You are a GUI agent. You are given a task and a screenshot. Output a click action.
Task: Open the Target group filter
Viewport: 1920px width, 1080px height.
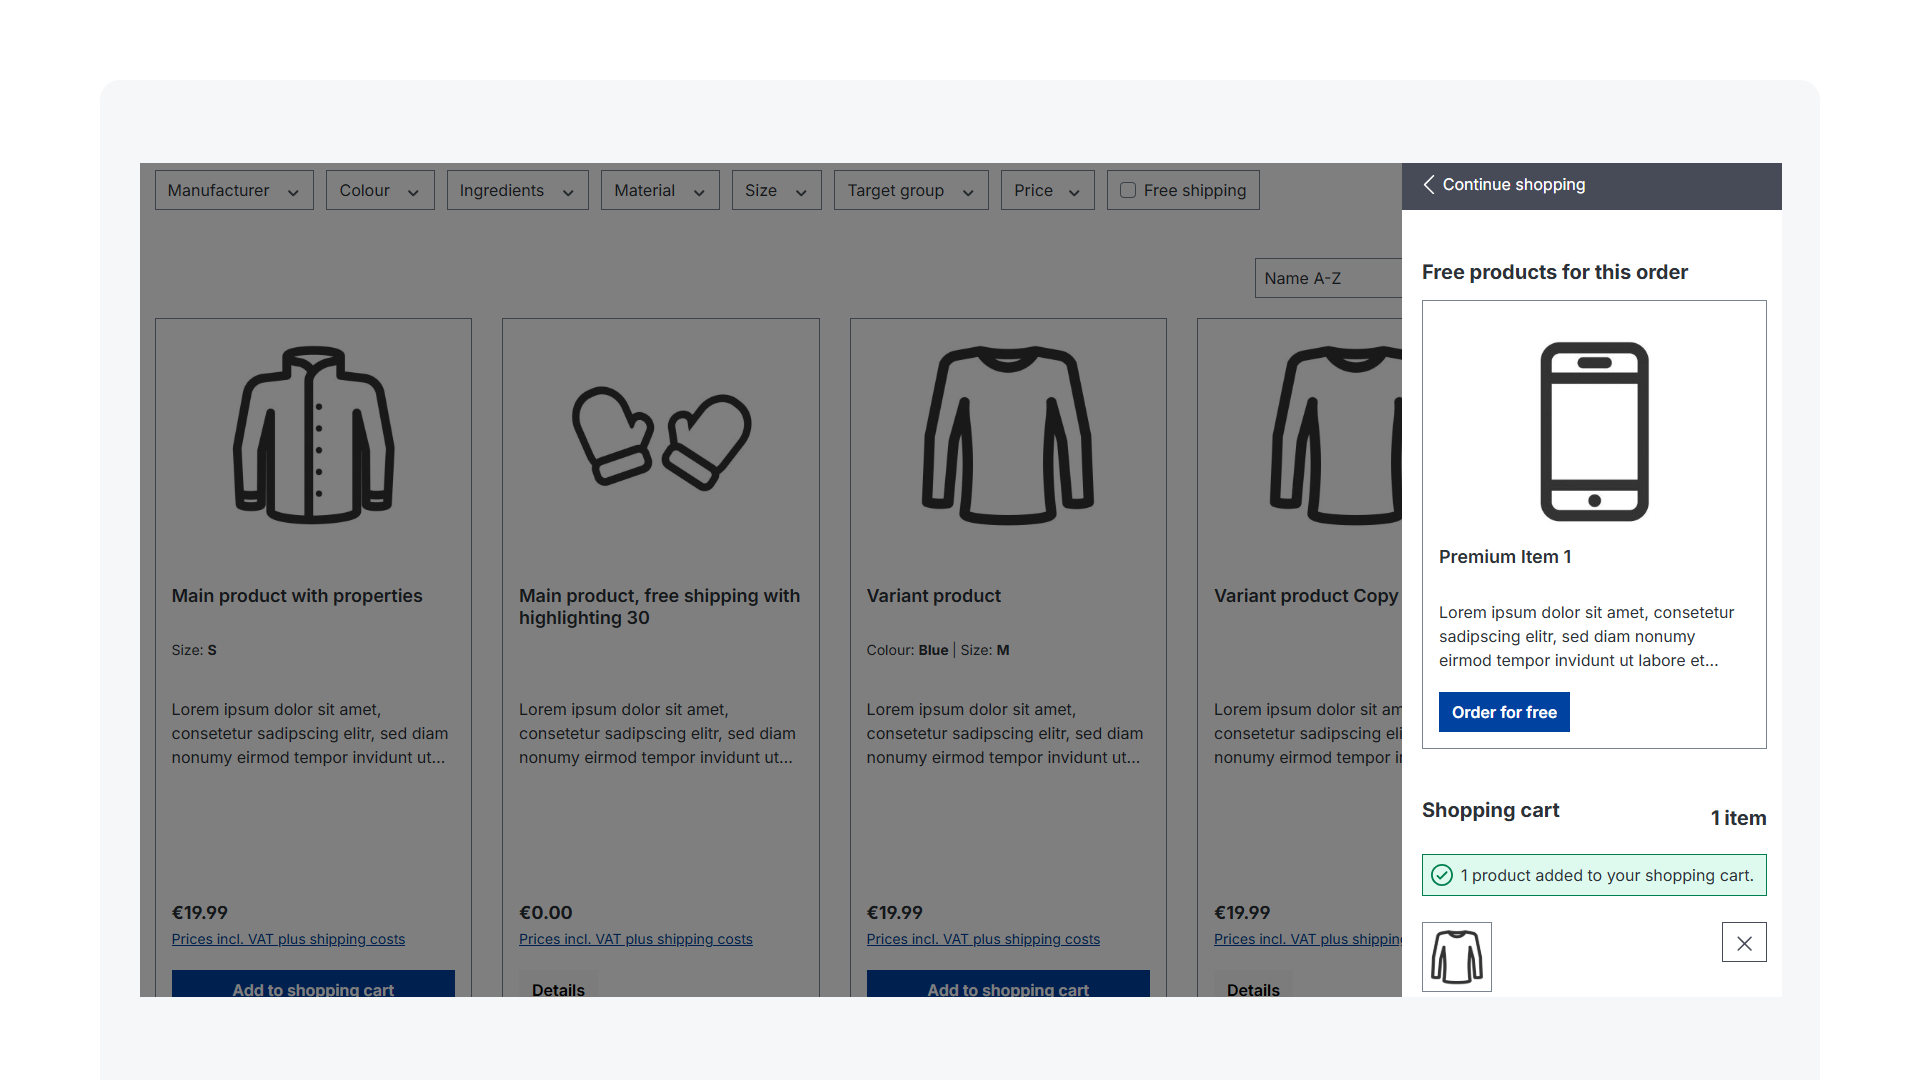pos(911,190)
